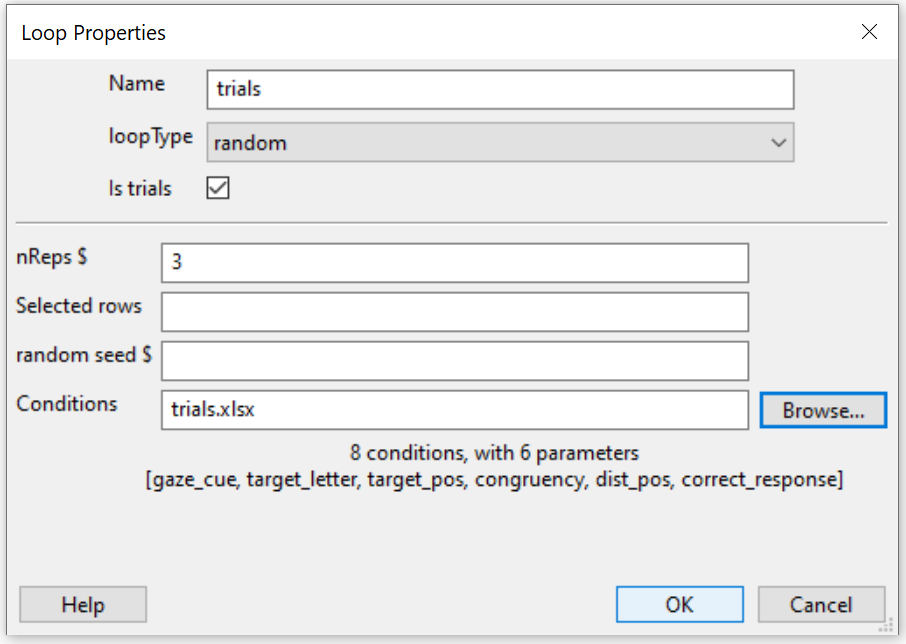906x644 pixels.
Task: Confirm the loop settings with OK
Action: (679, 605)
